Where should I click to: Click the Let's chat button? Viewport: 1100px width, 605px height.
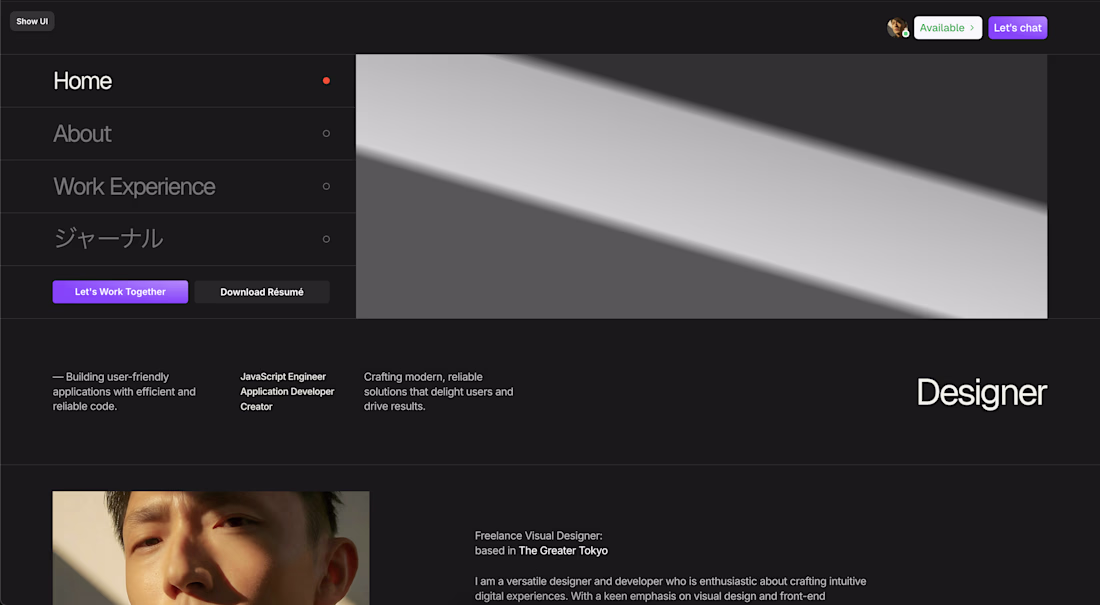point(1017,28)
